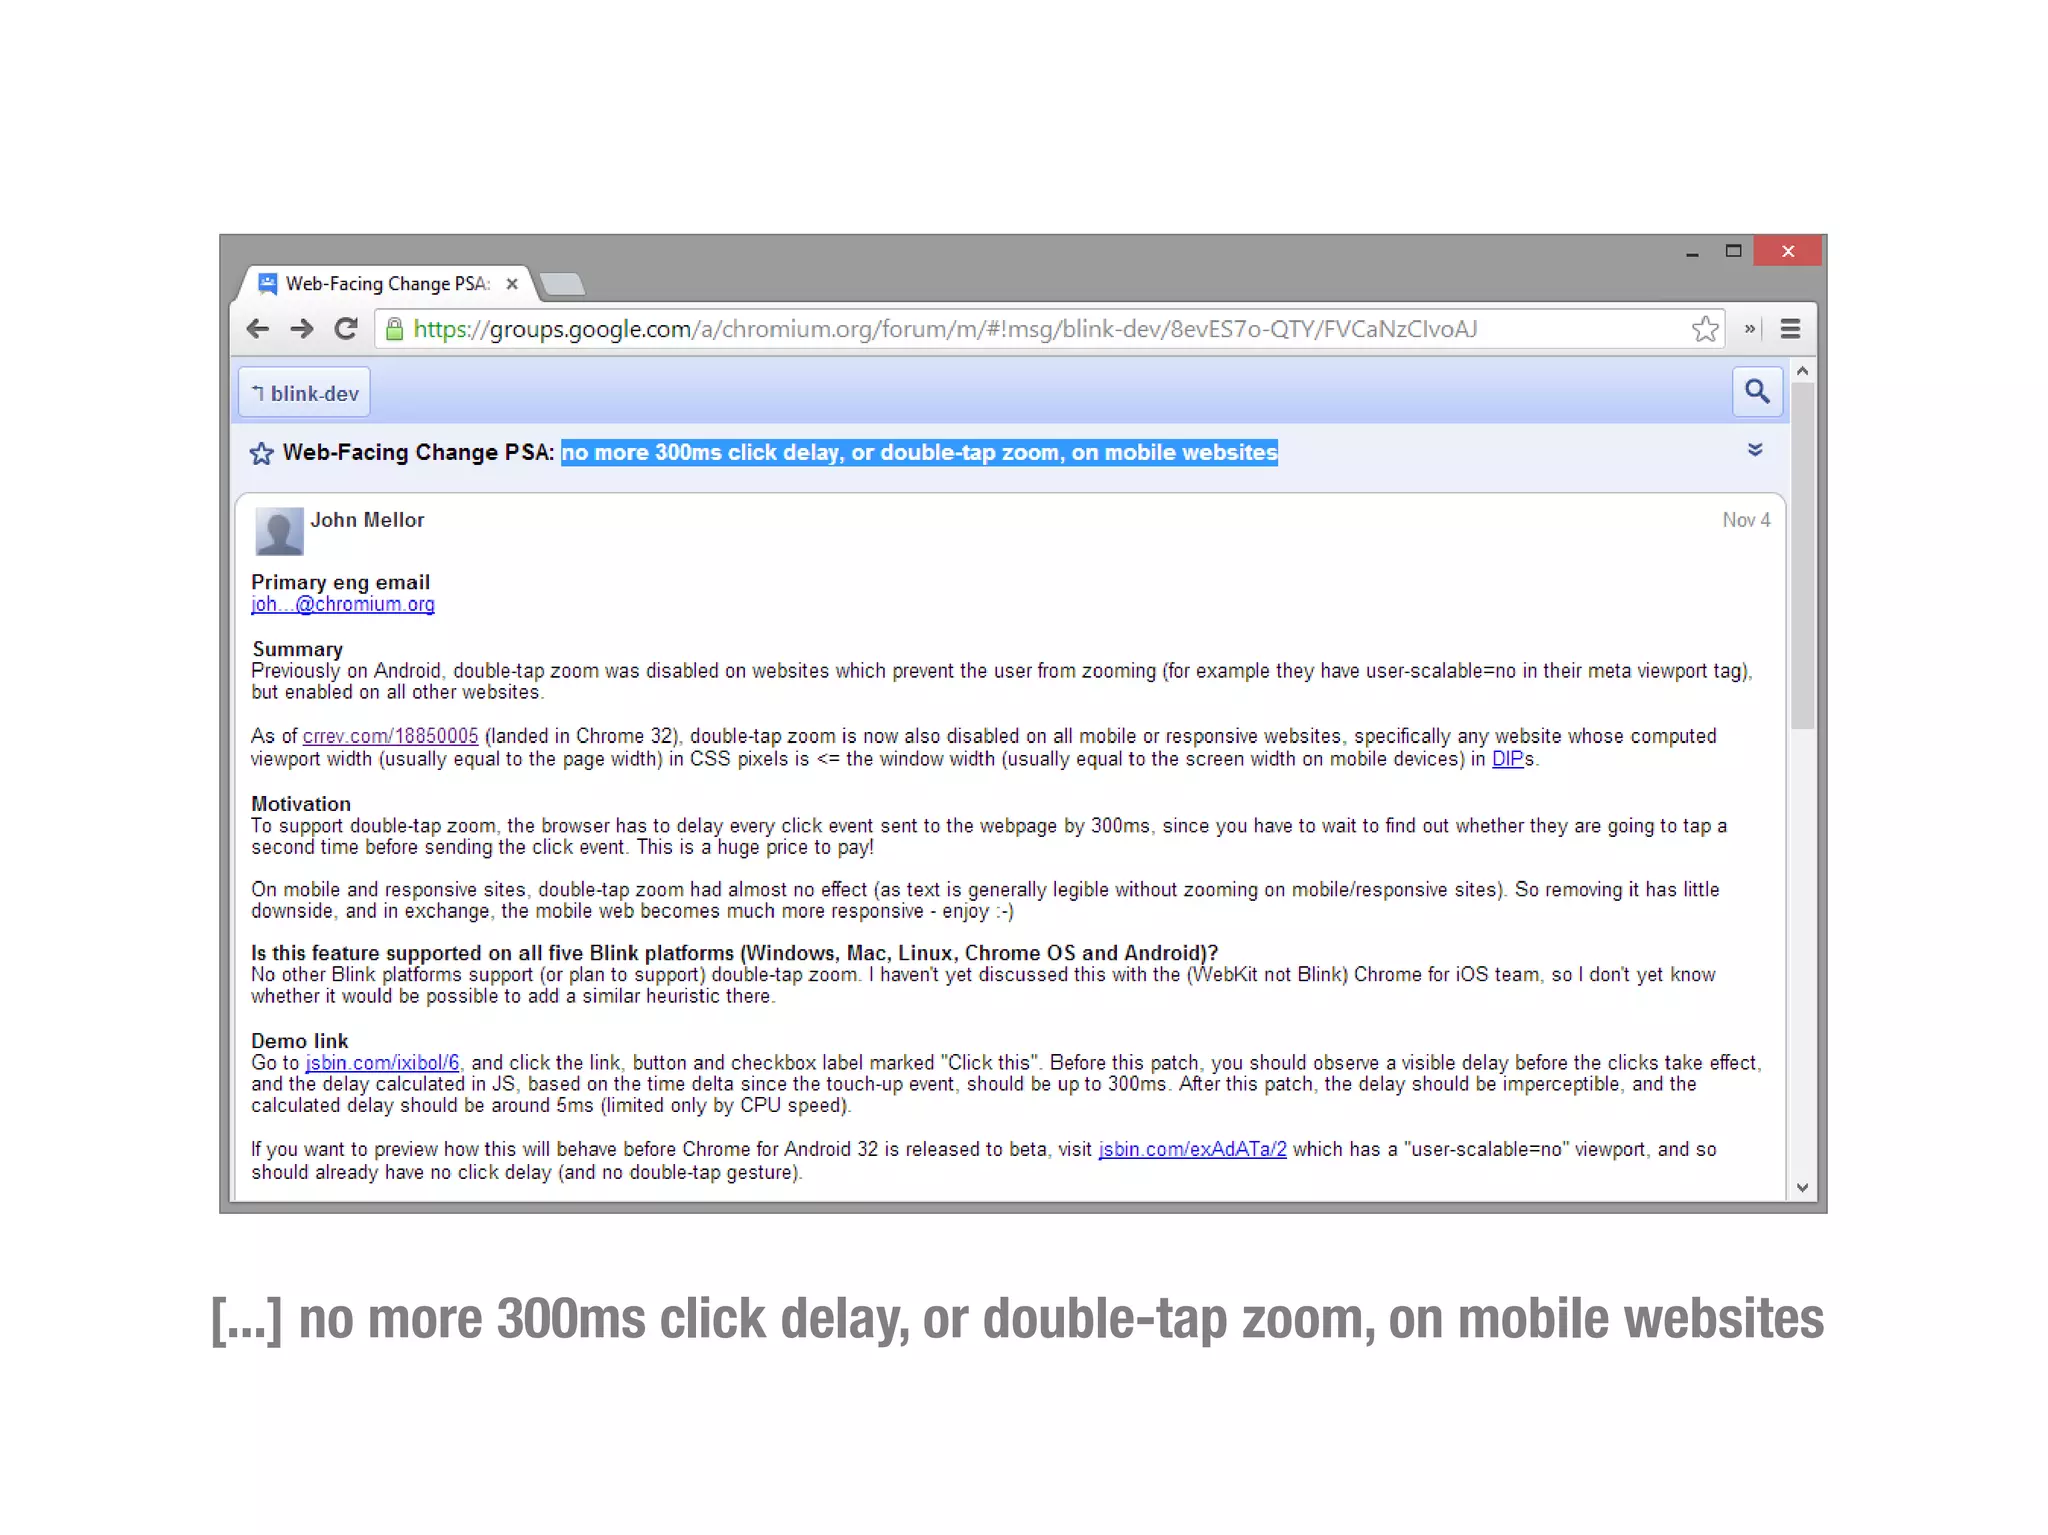Viewport: 2048px width, 1535px height.
Task: Click the vertical scrollbar thumb
Action: coord(1802,556)
